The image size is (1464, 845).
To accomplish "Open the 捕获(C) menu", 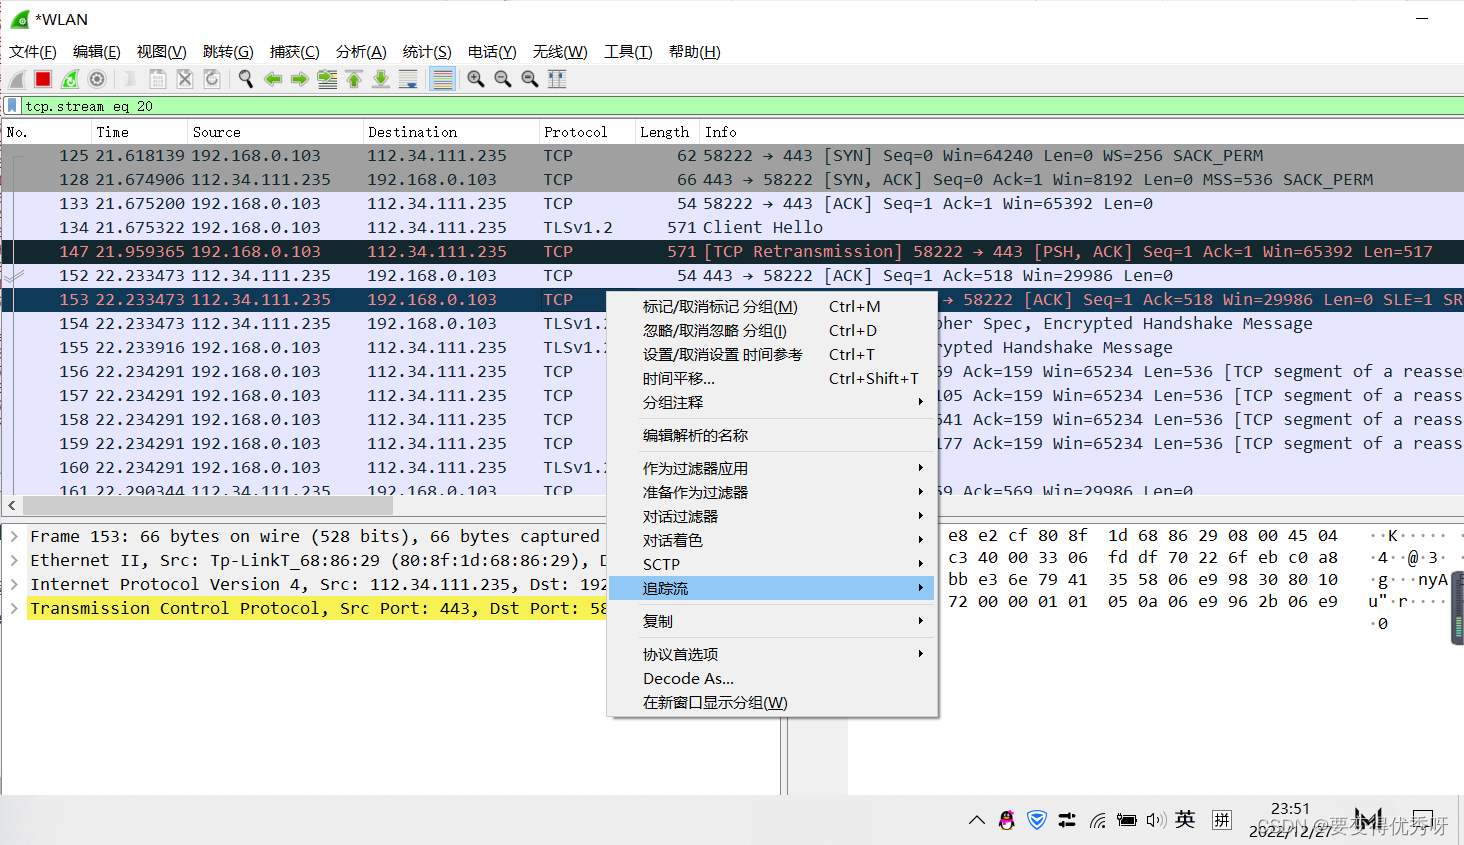I will tap(295, 52).
